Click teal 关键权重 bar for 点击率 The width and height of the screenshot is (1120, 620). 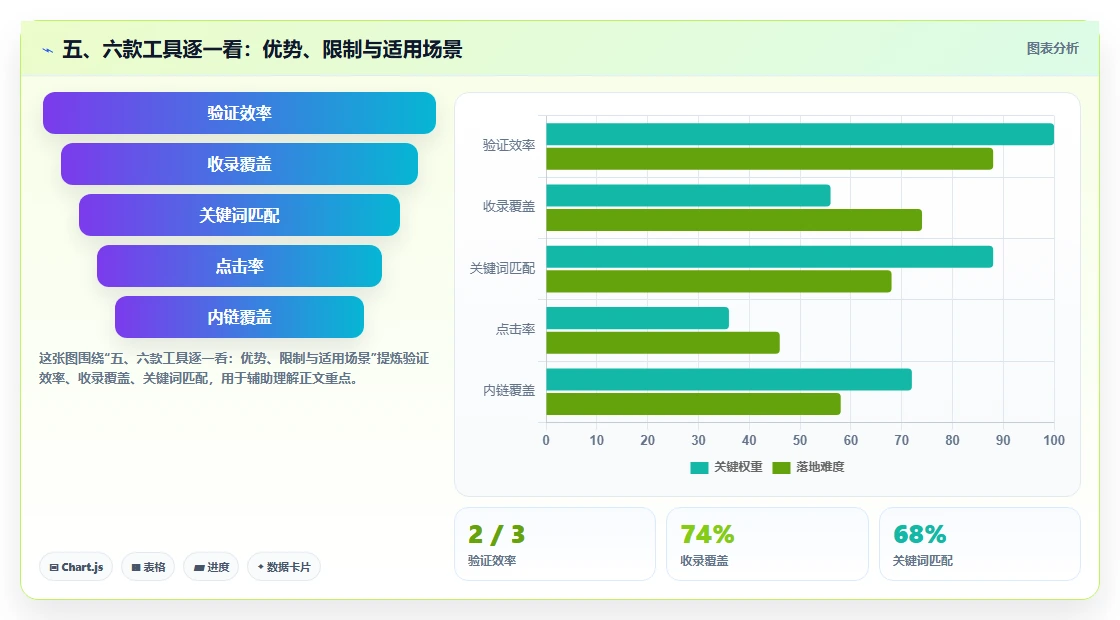[x=637, y=319]
